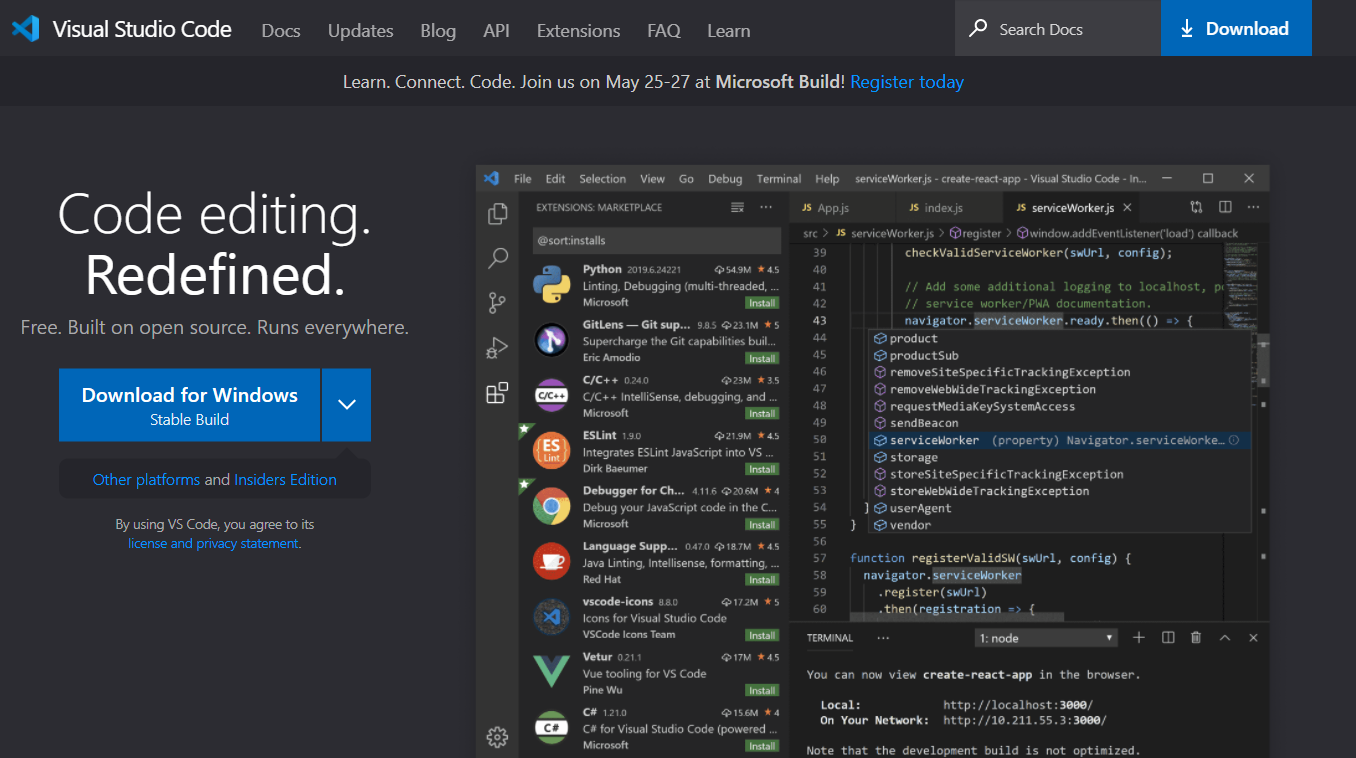Image resolution: width=1356 pixels, height=758 pixels.
Task: Open Learn in the top navigation
Action: coord(729,31)
